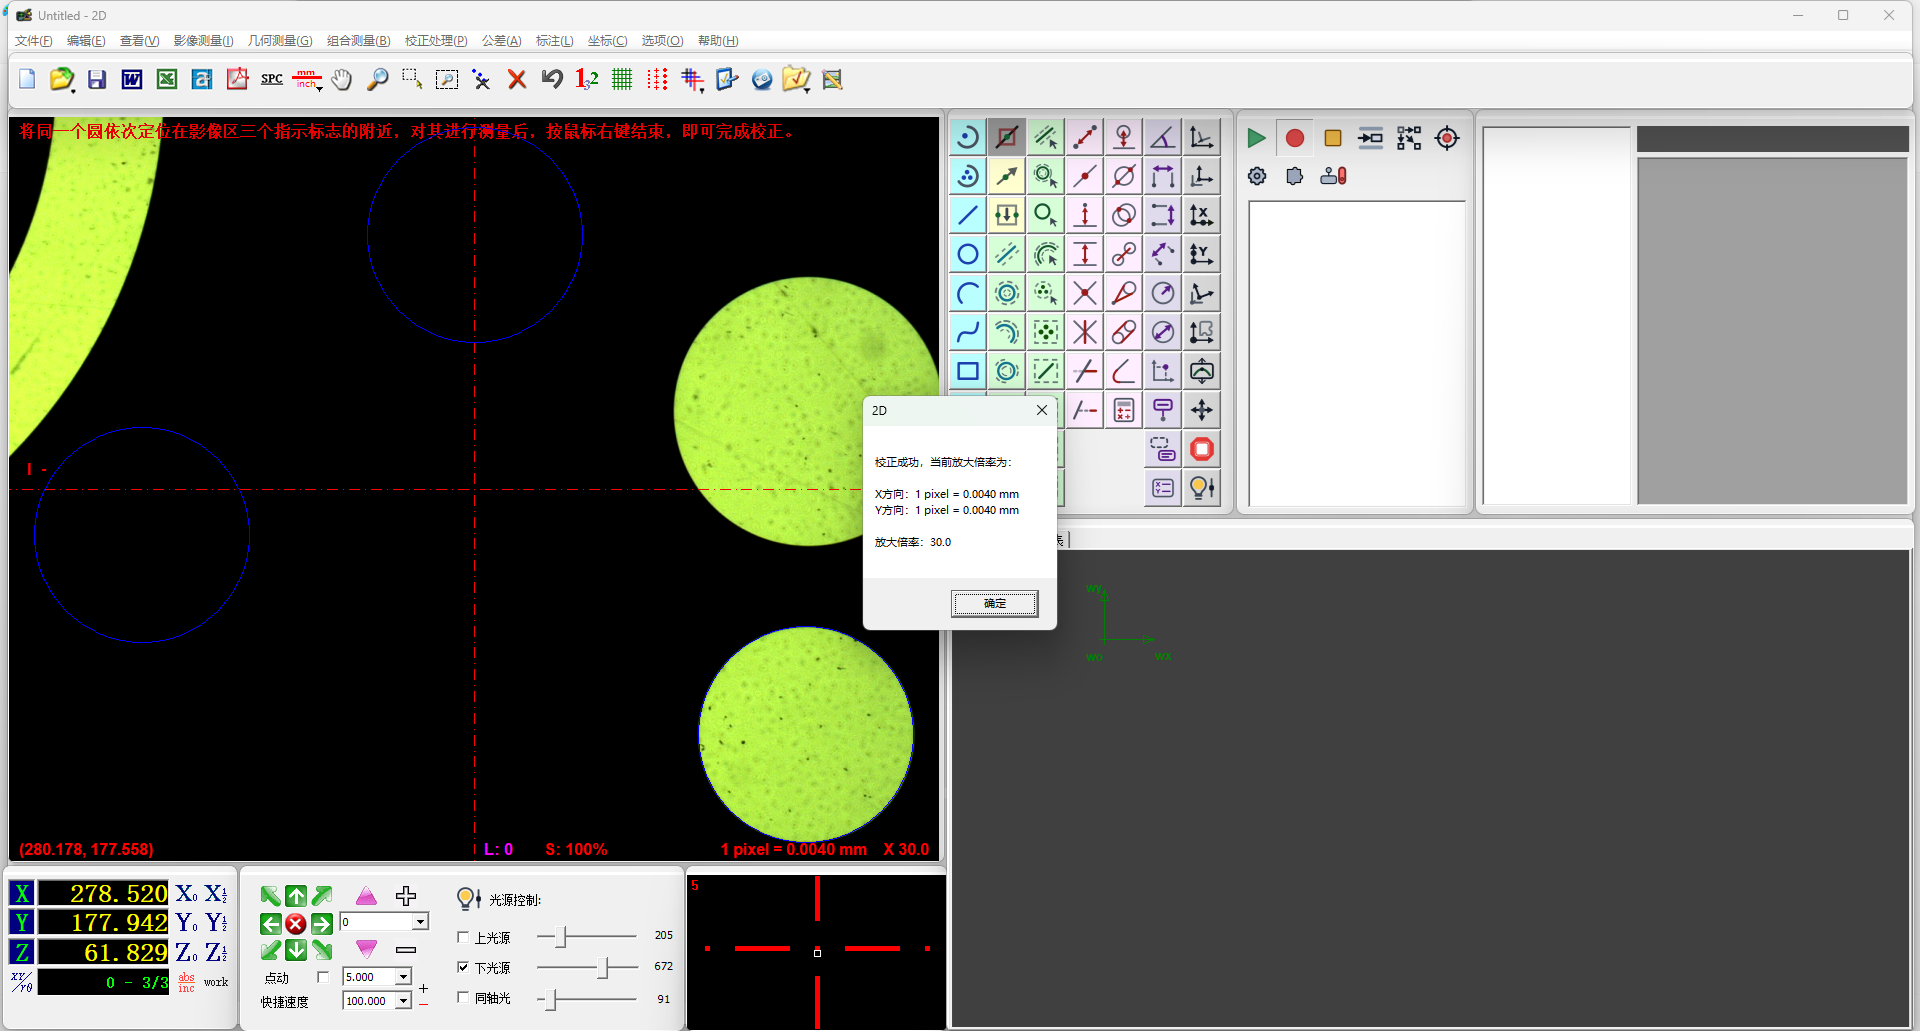Open the 快捷速度 100.000 speed dropdown

point(404,1001)
